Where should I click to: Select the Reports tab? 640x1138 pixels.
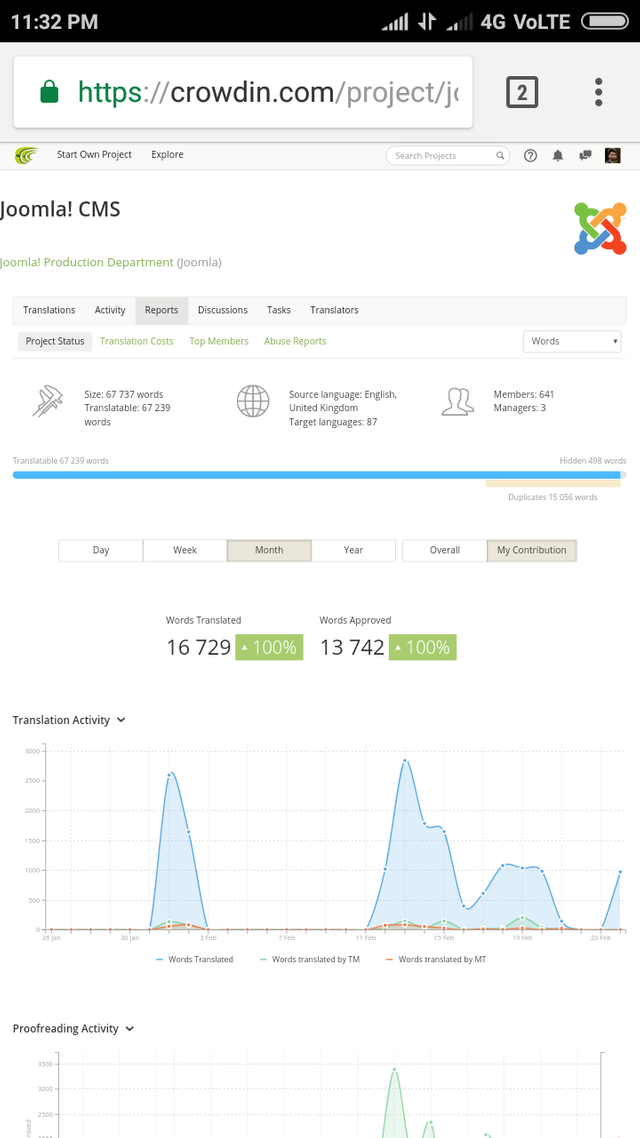[x=161, y=310]
